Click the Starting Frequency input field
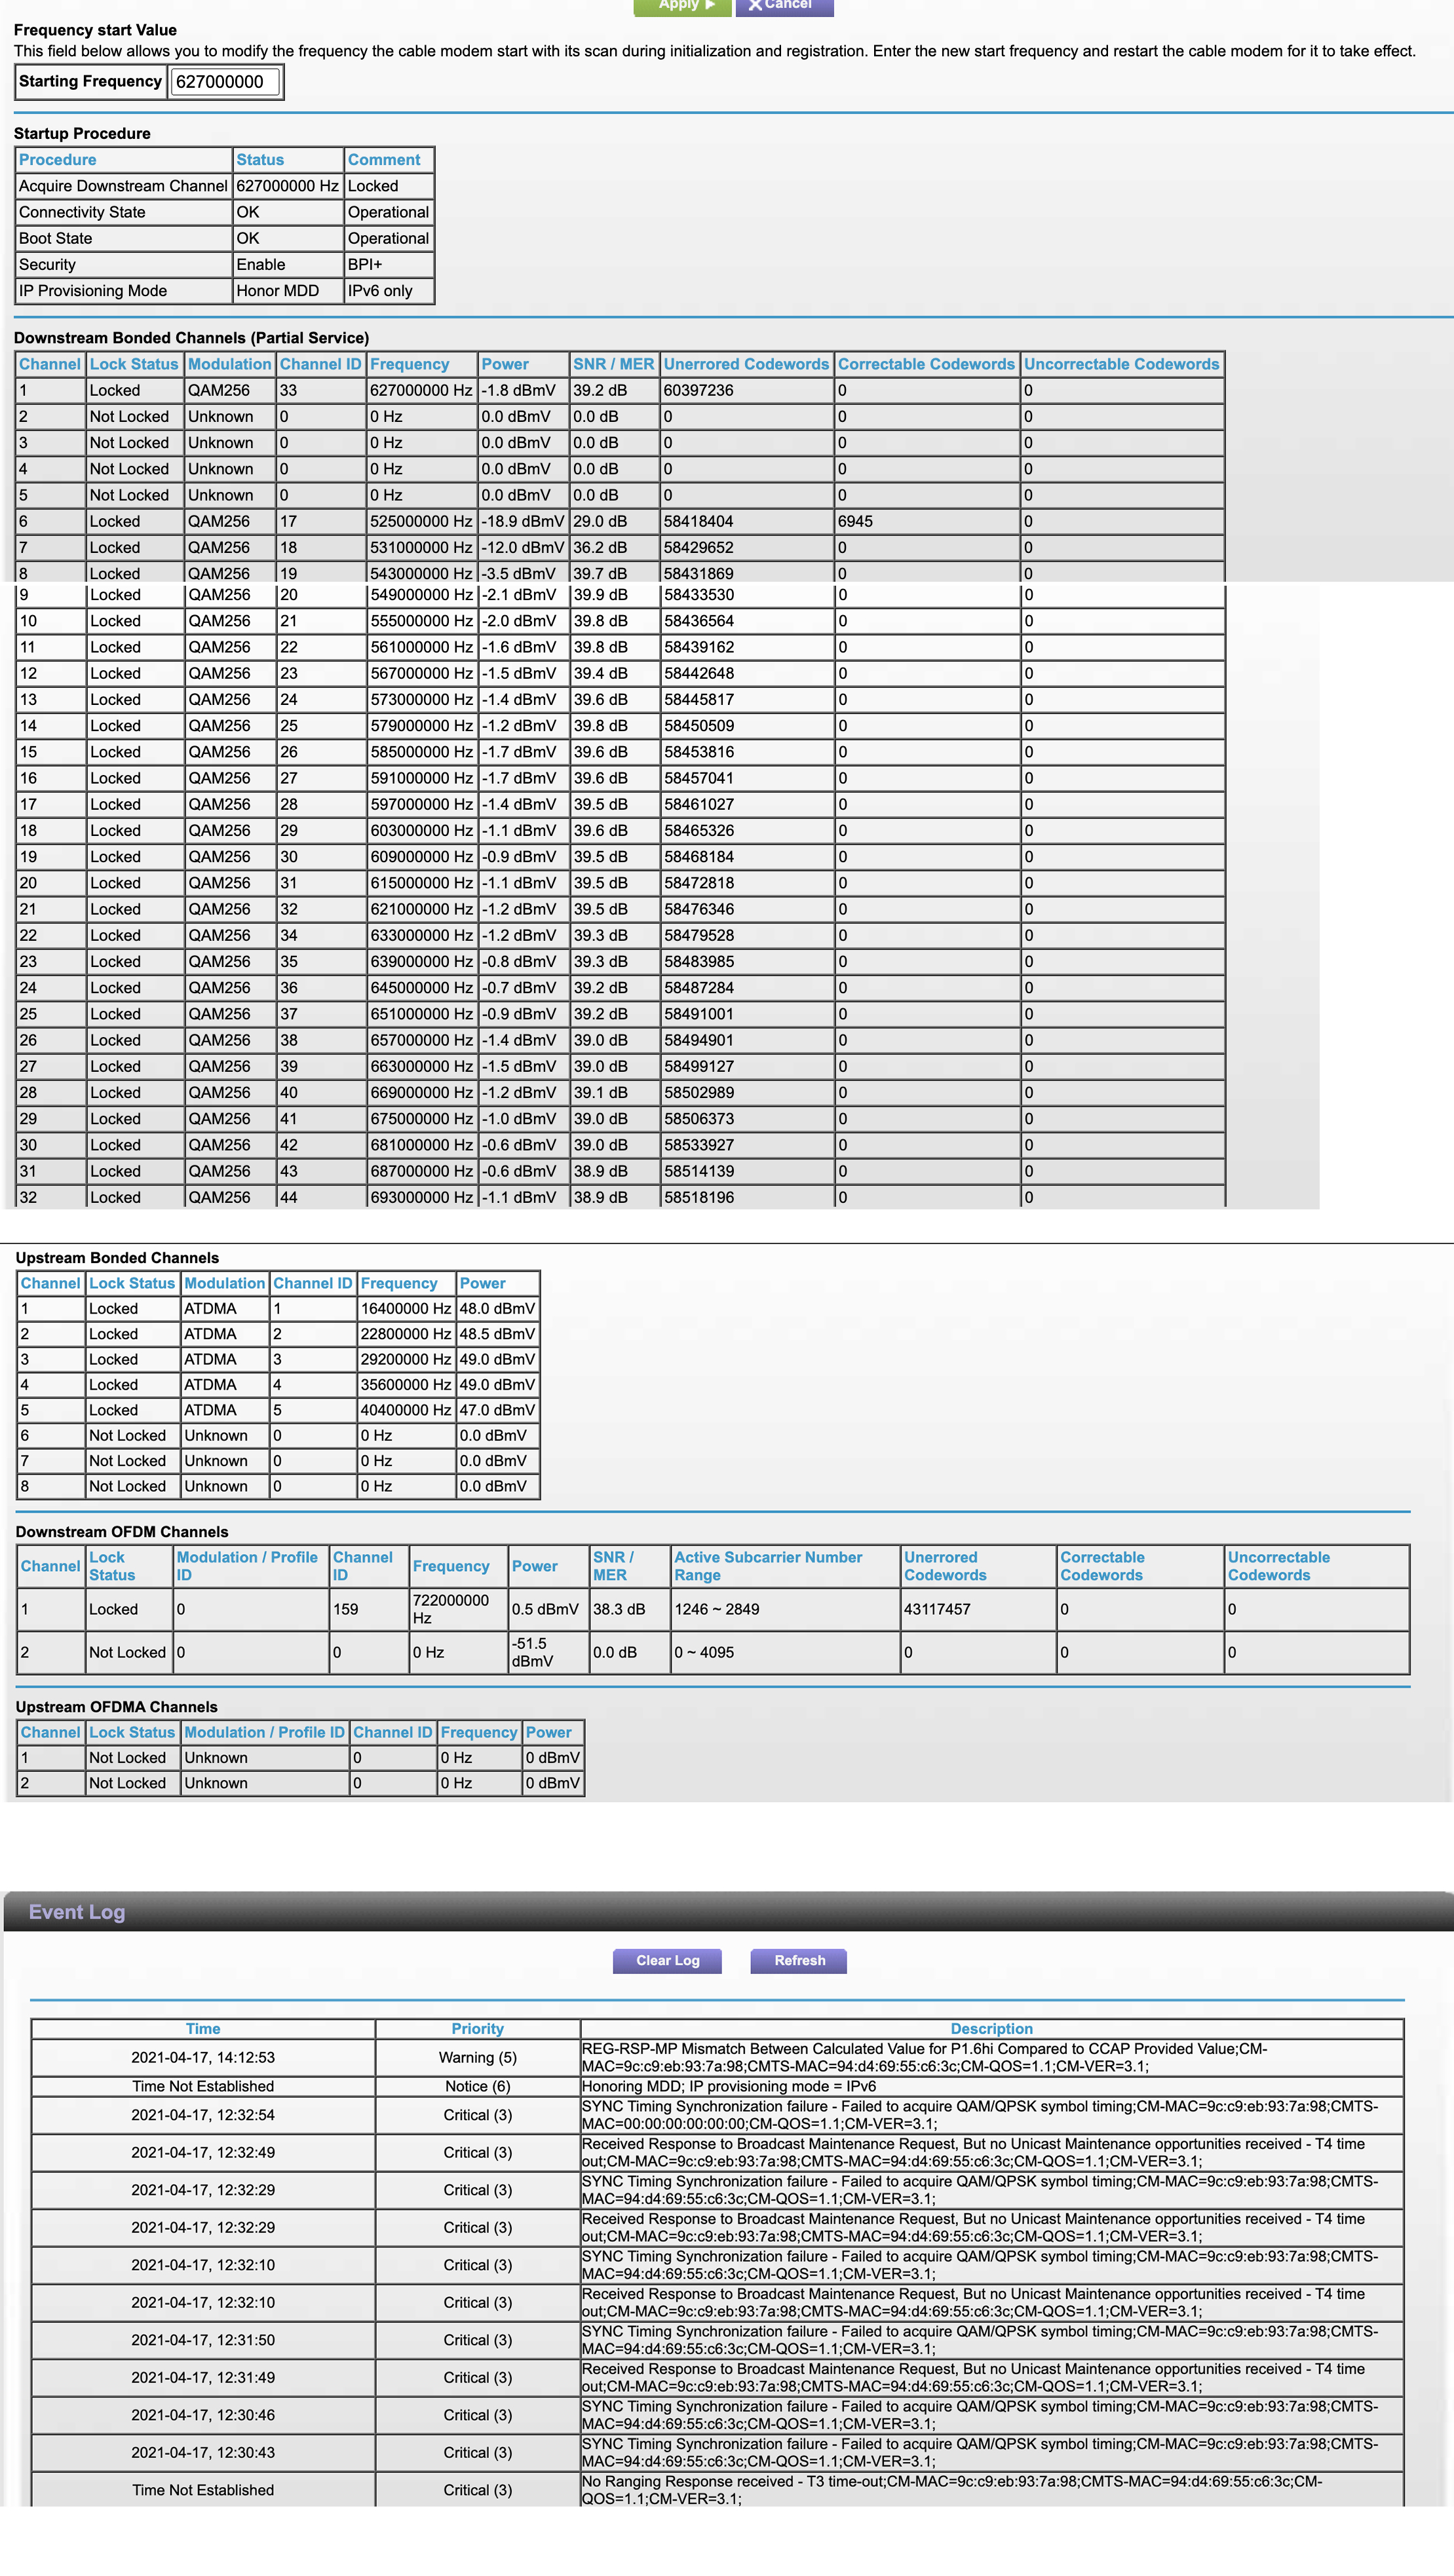This screenshot has height=2576, width=1454. click(225, 82)
